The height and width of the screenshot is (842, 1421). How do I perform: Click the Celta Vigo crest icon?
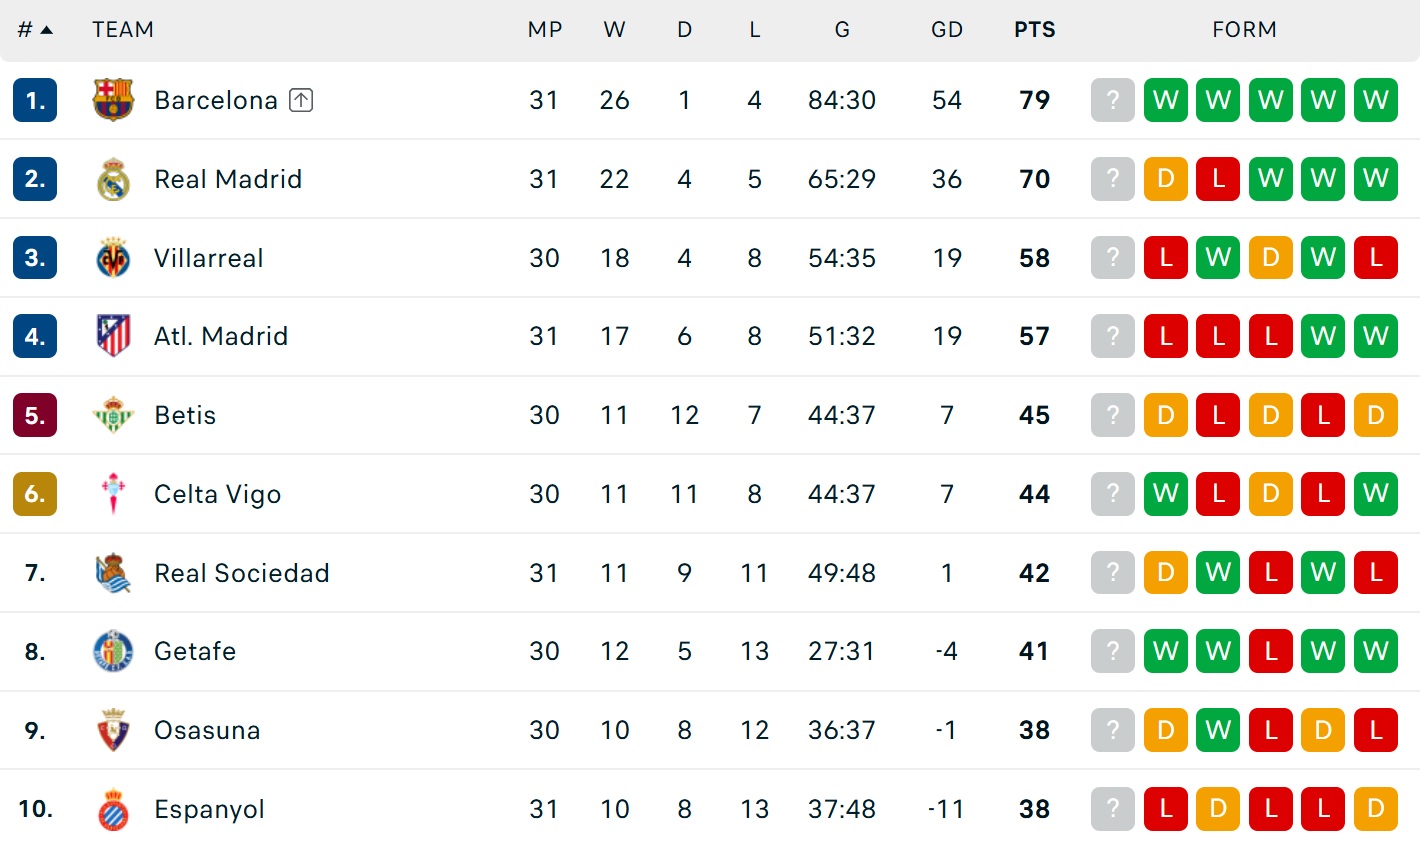pyautogui.click(x=113, y=494)
